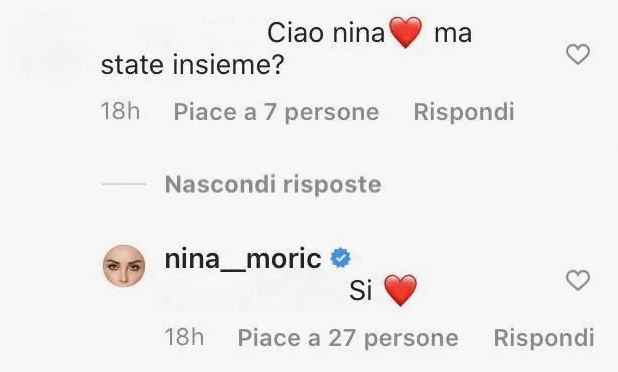Viewport: 618px width, 372px height.
Task: Click the 'Si' reply text
Action: coord(361,291)
